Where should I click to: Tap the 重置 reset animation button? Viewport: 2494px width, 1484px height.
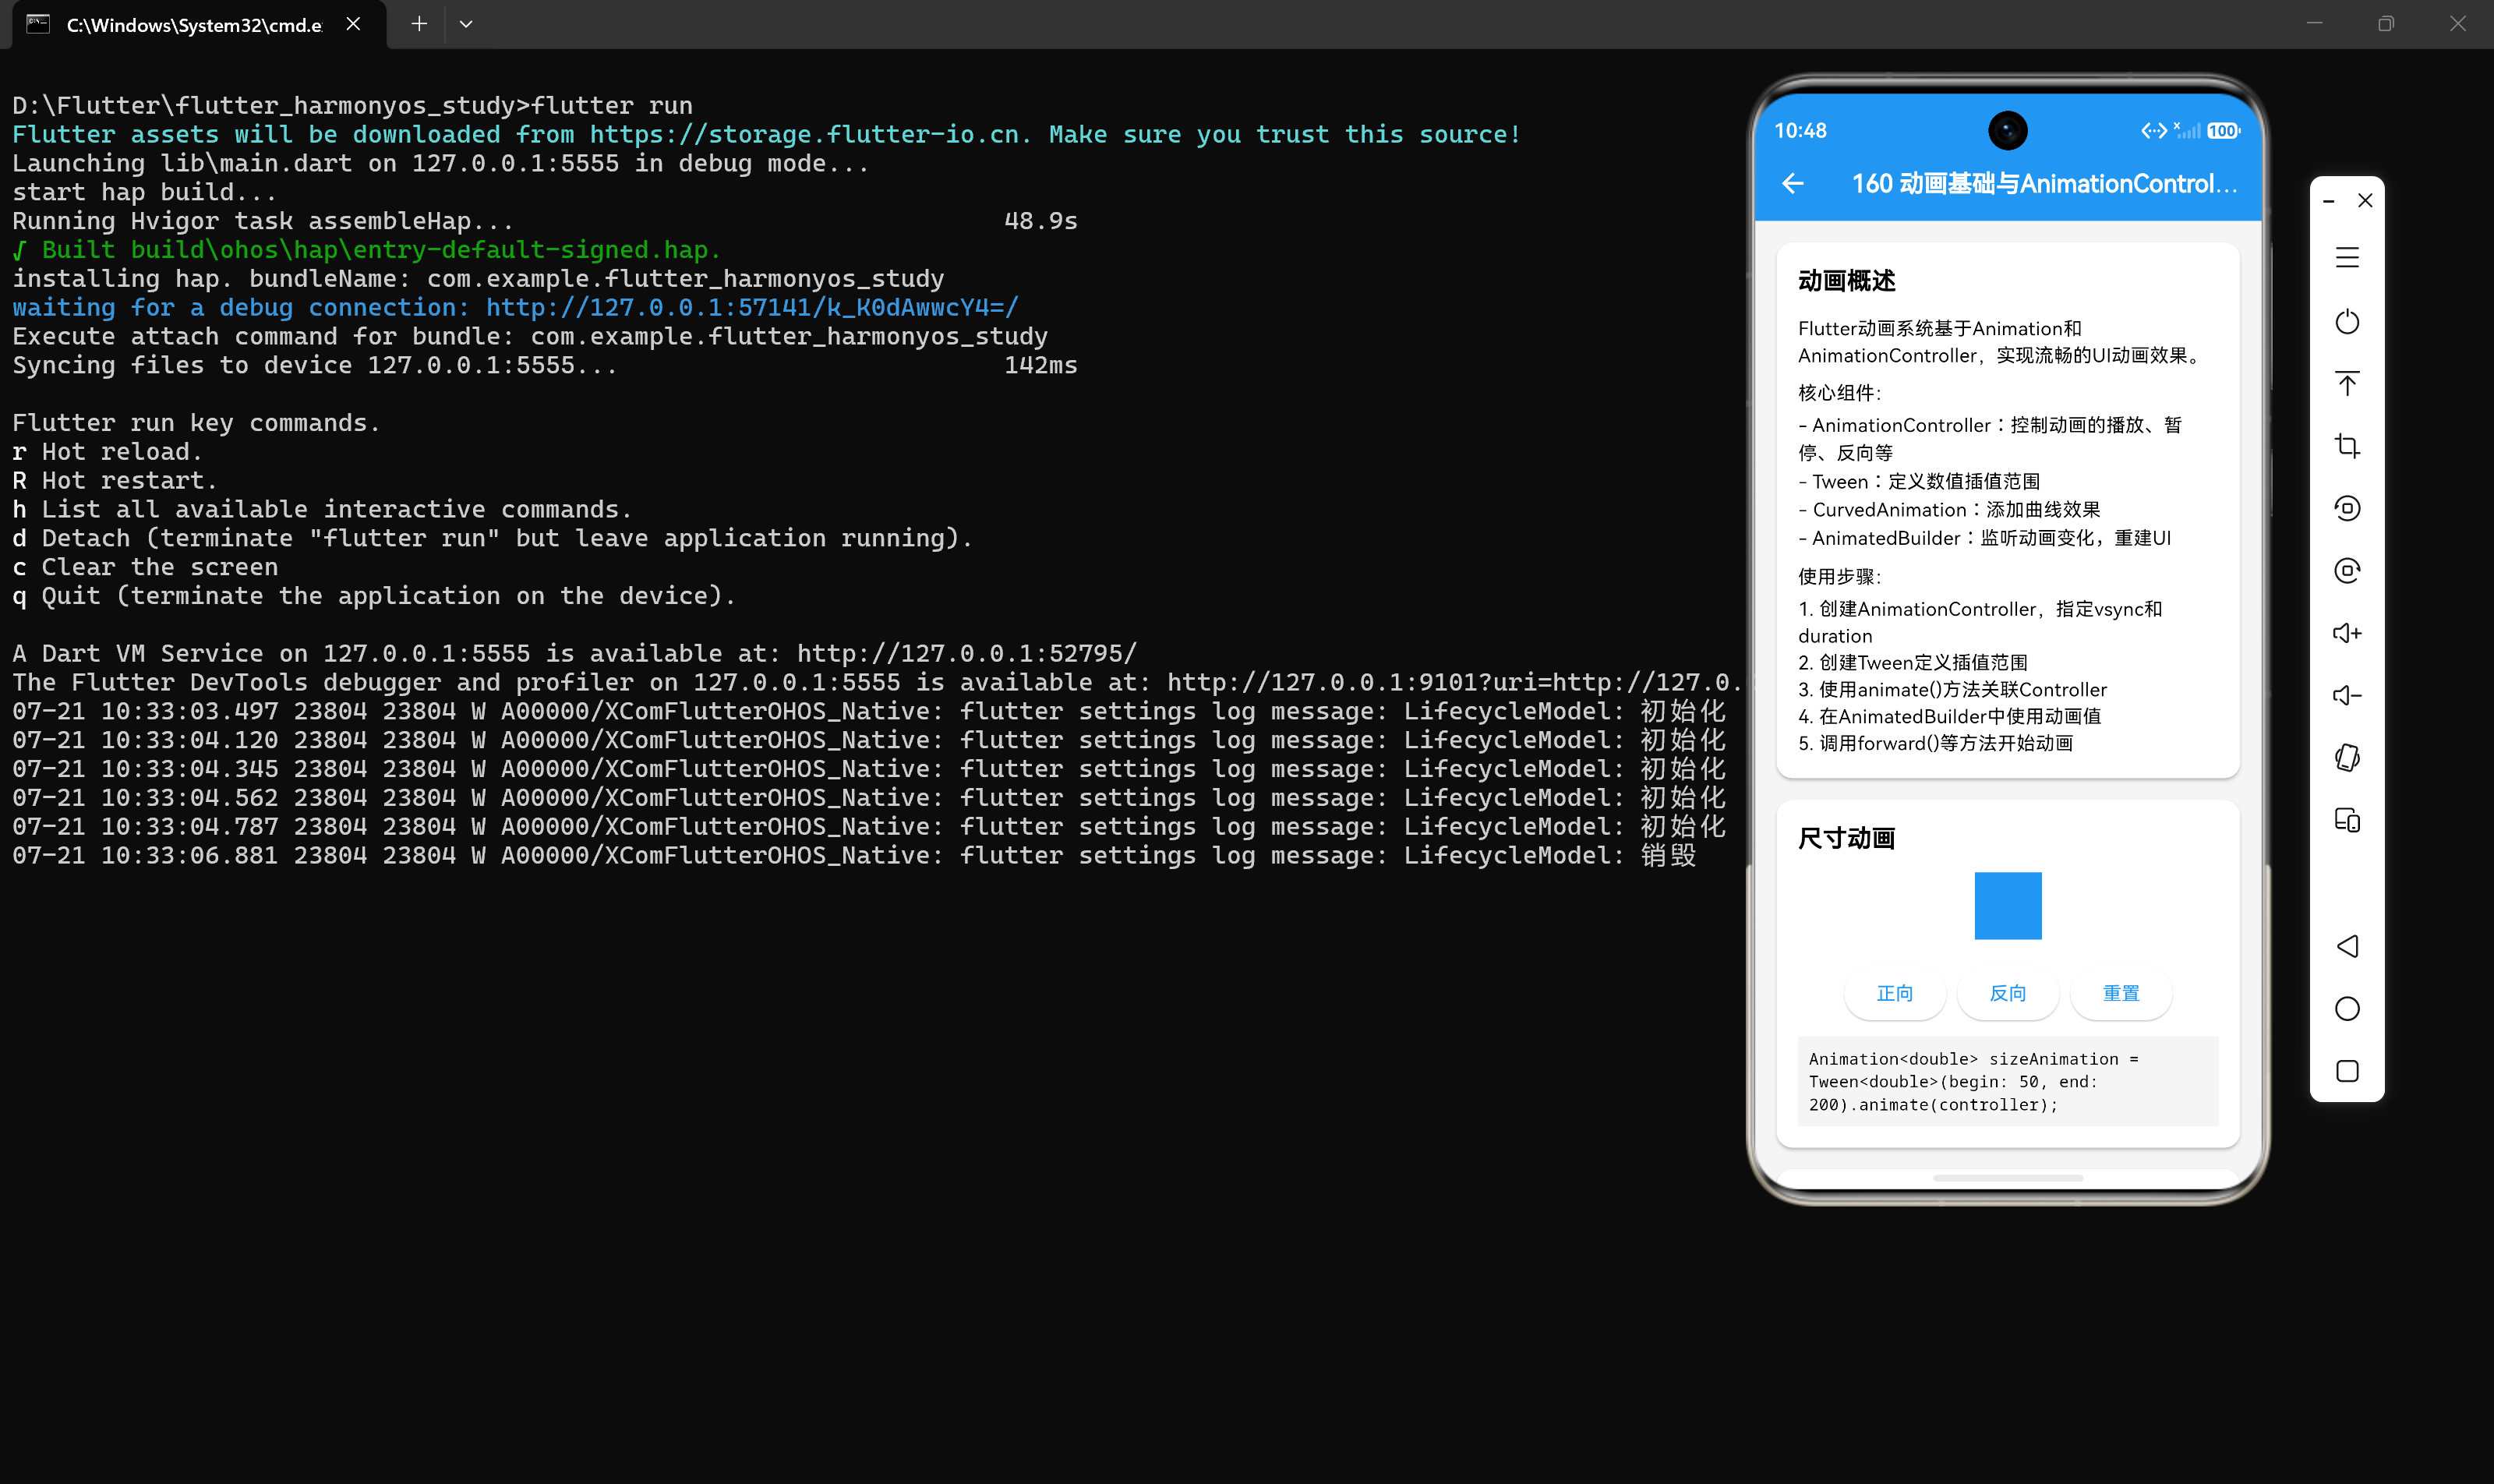(x=2120, y=993)
